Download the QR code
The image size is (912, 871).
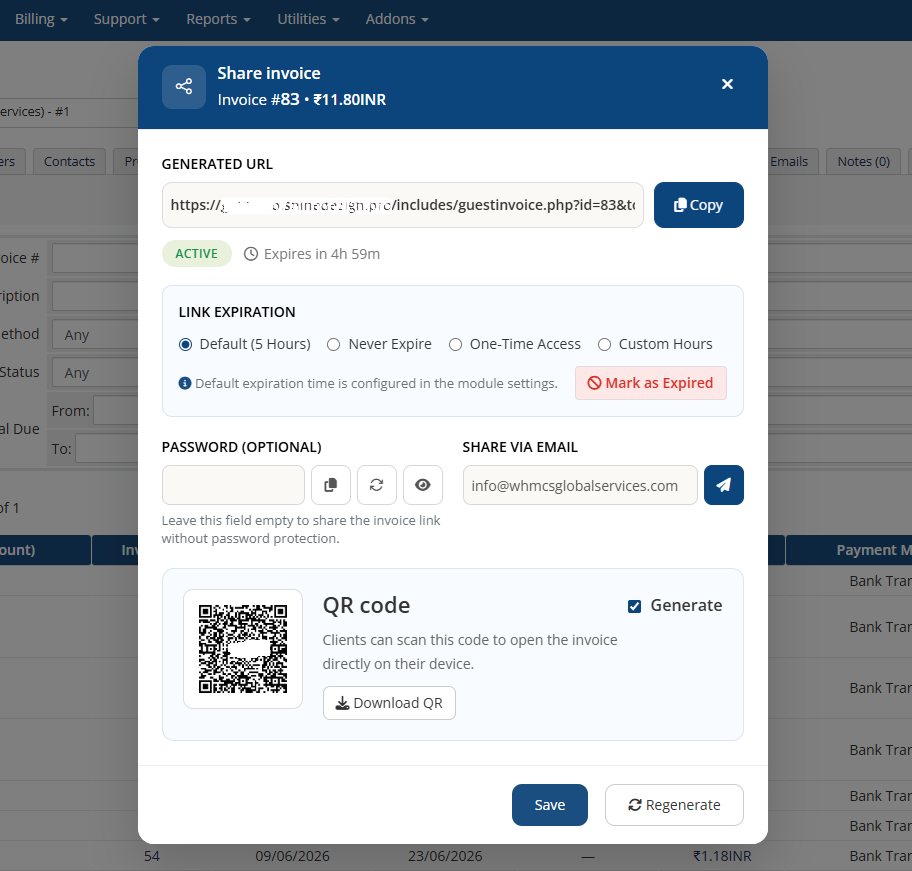click(389, 703)
